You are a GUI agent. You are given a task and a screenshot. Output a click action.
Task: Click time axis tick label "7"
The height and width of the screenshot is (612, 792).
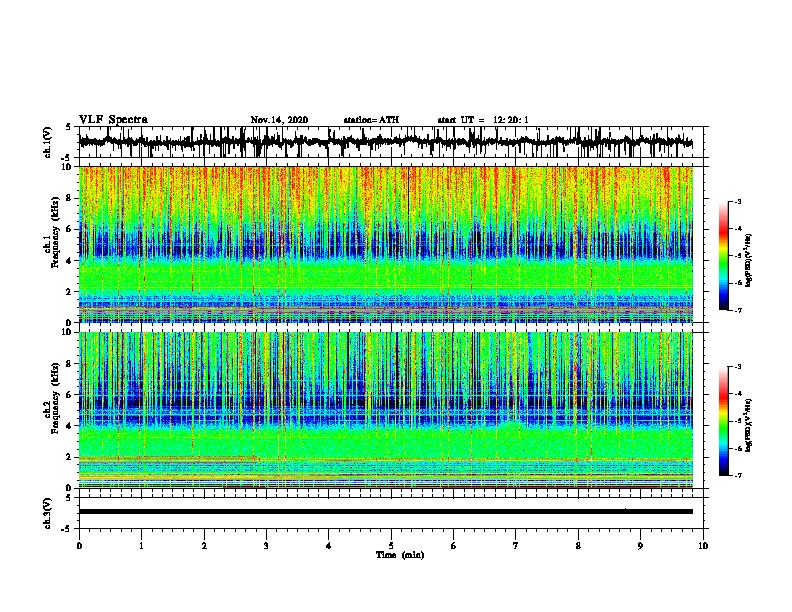(516, 546)
